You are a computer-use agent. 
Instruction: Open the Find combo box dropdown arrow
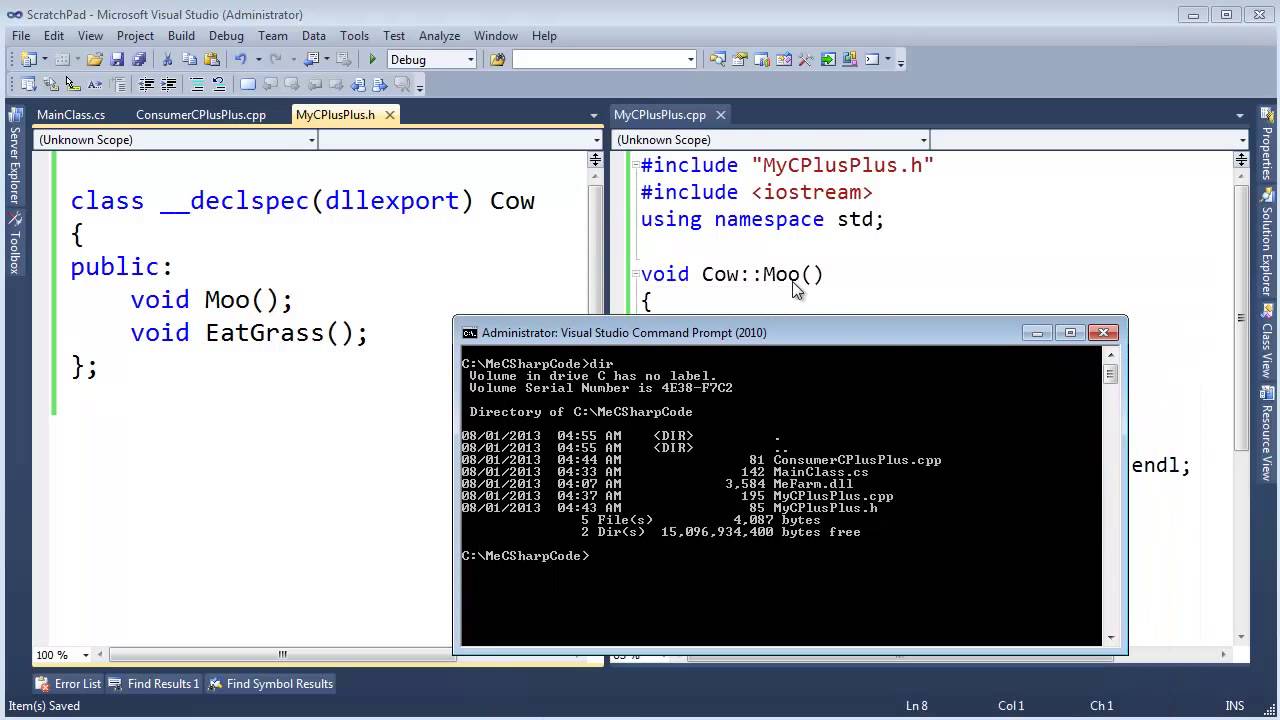(x=691, y=60)
